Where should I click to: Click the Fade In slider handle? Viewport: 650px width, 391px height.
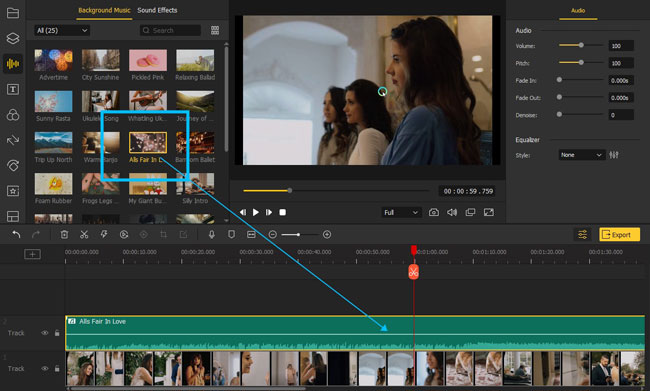pos(559,80)
